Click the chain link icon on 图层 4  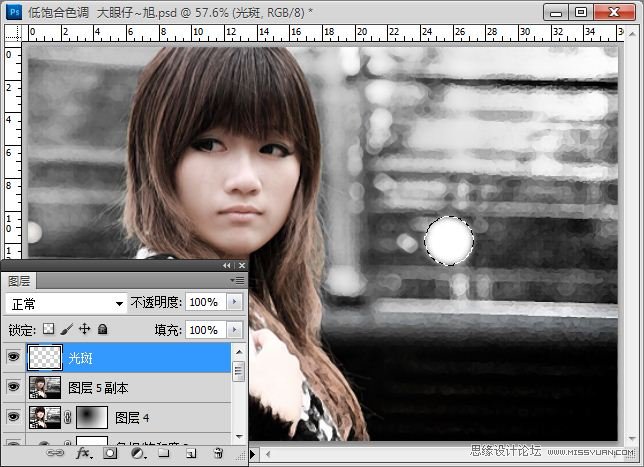pos(68,417)
